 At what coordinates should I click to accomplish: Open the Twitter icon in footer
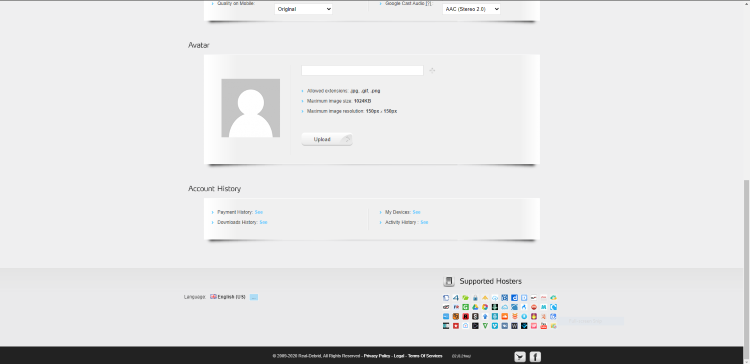click(x=519, y=356)
